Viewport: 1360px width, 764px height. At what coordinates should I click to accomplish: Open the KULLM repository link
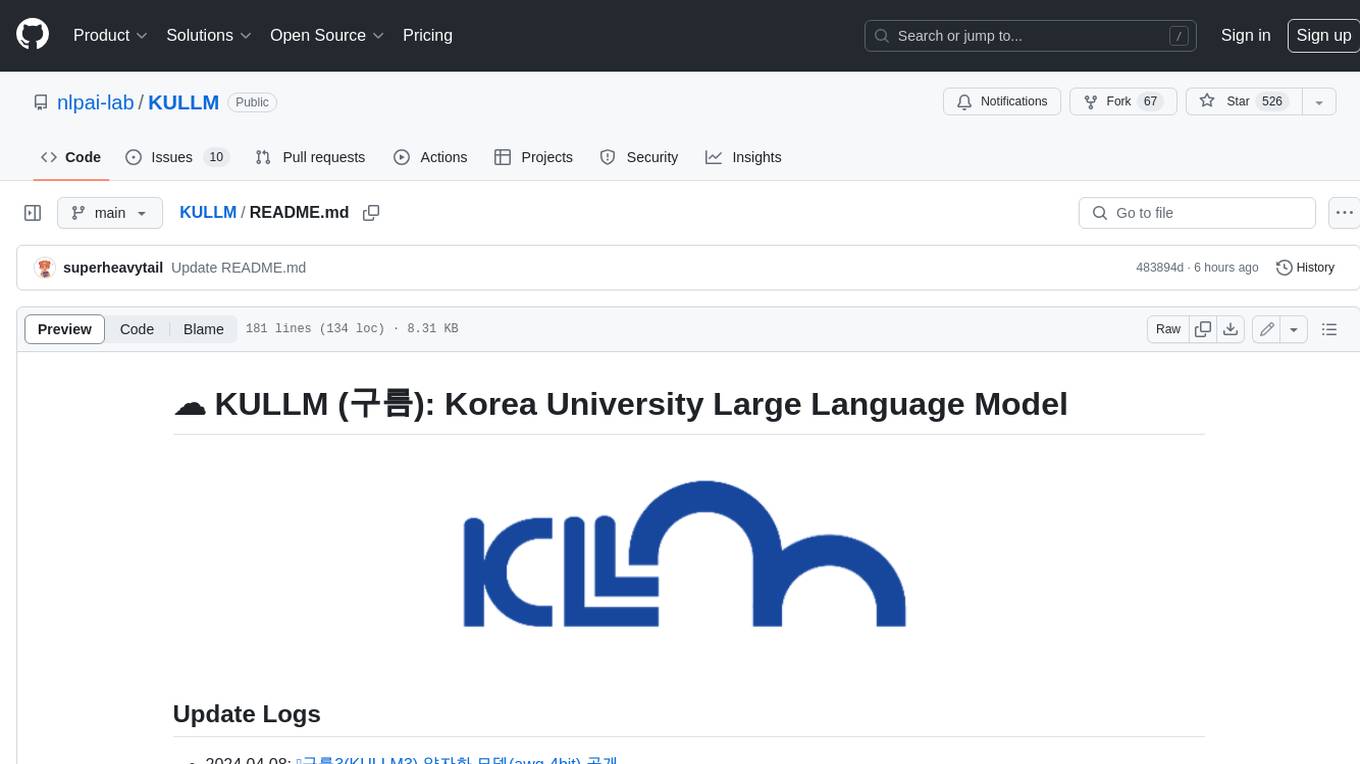click(x=183, y=102)
